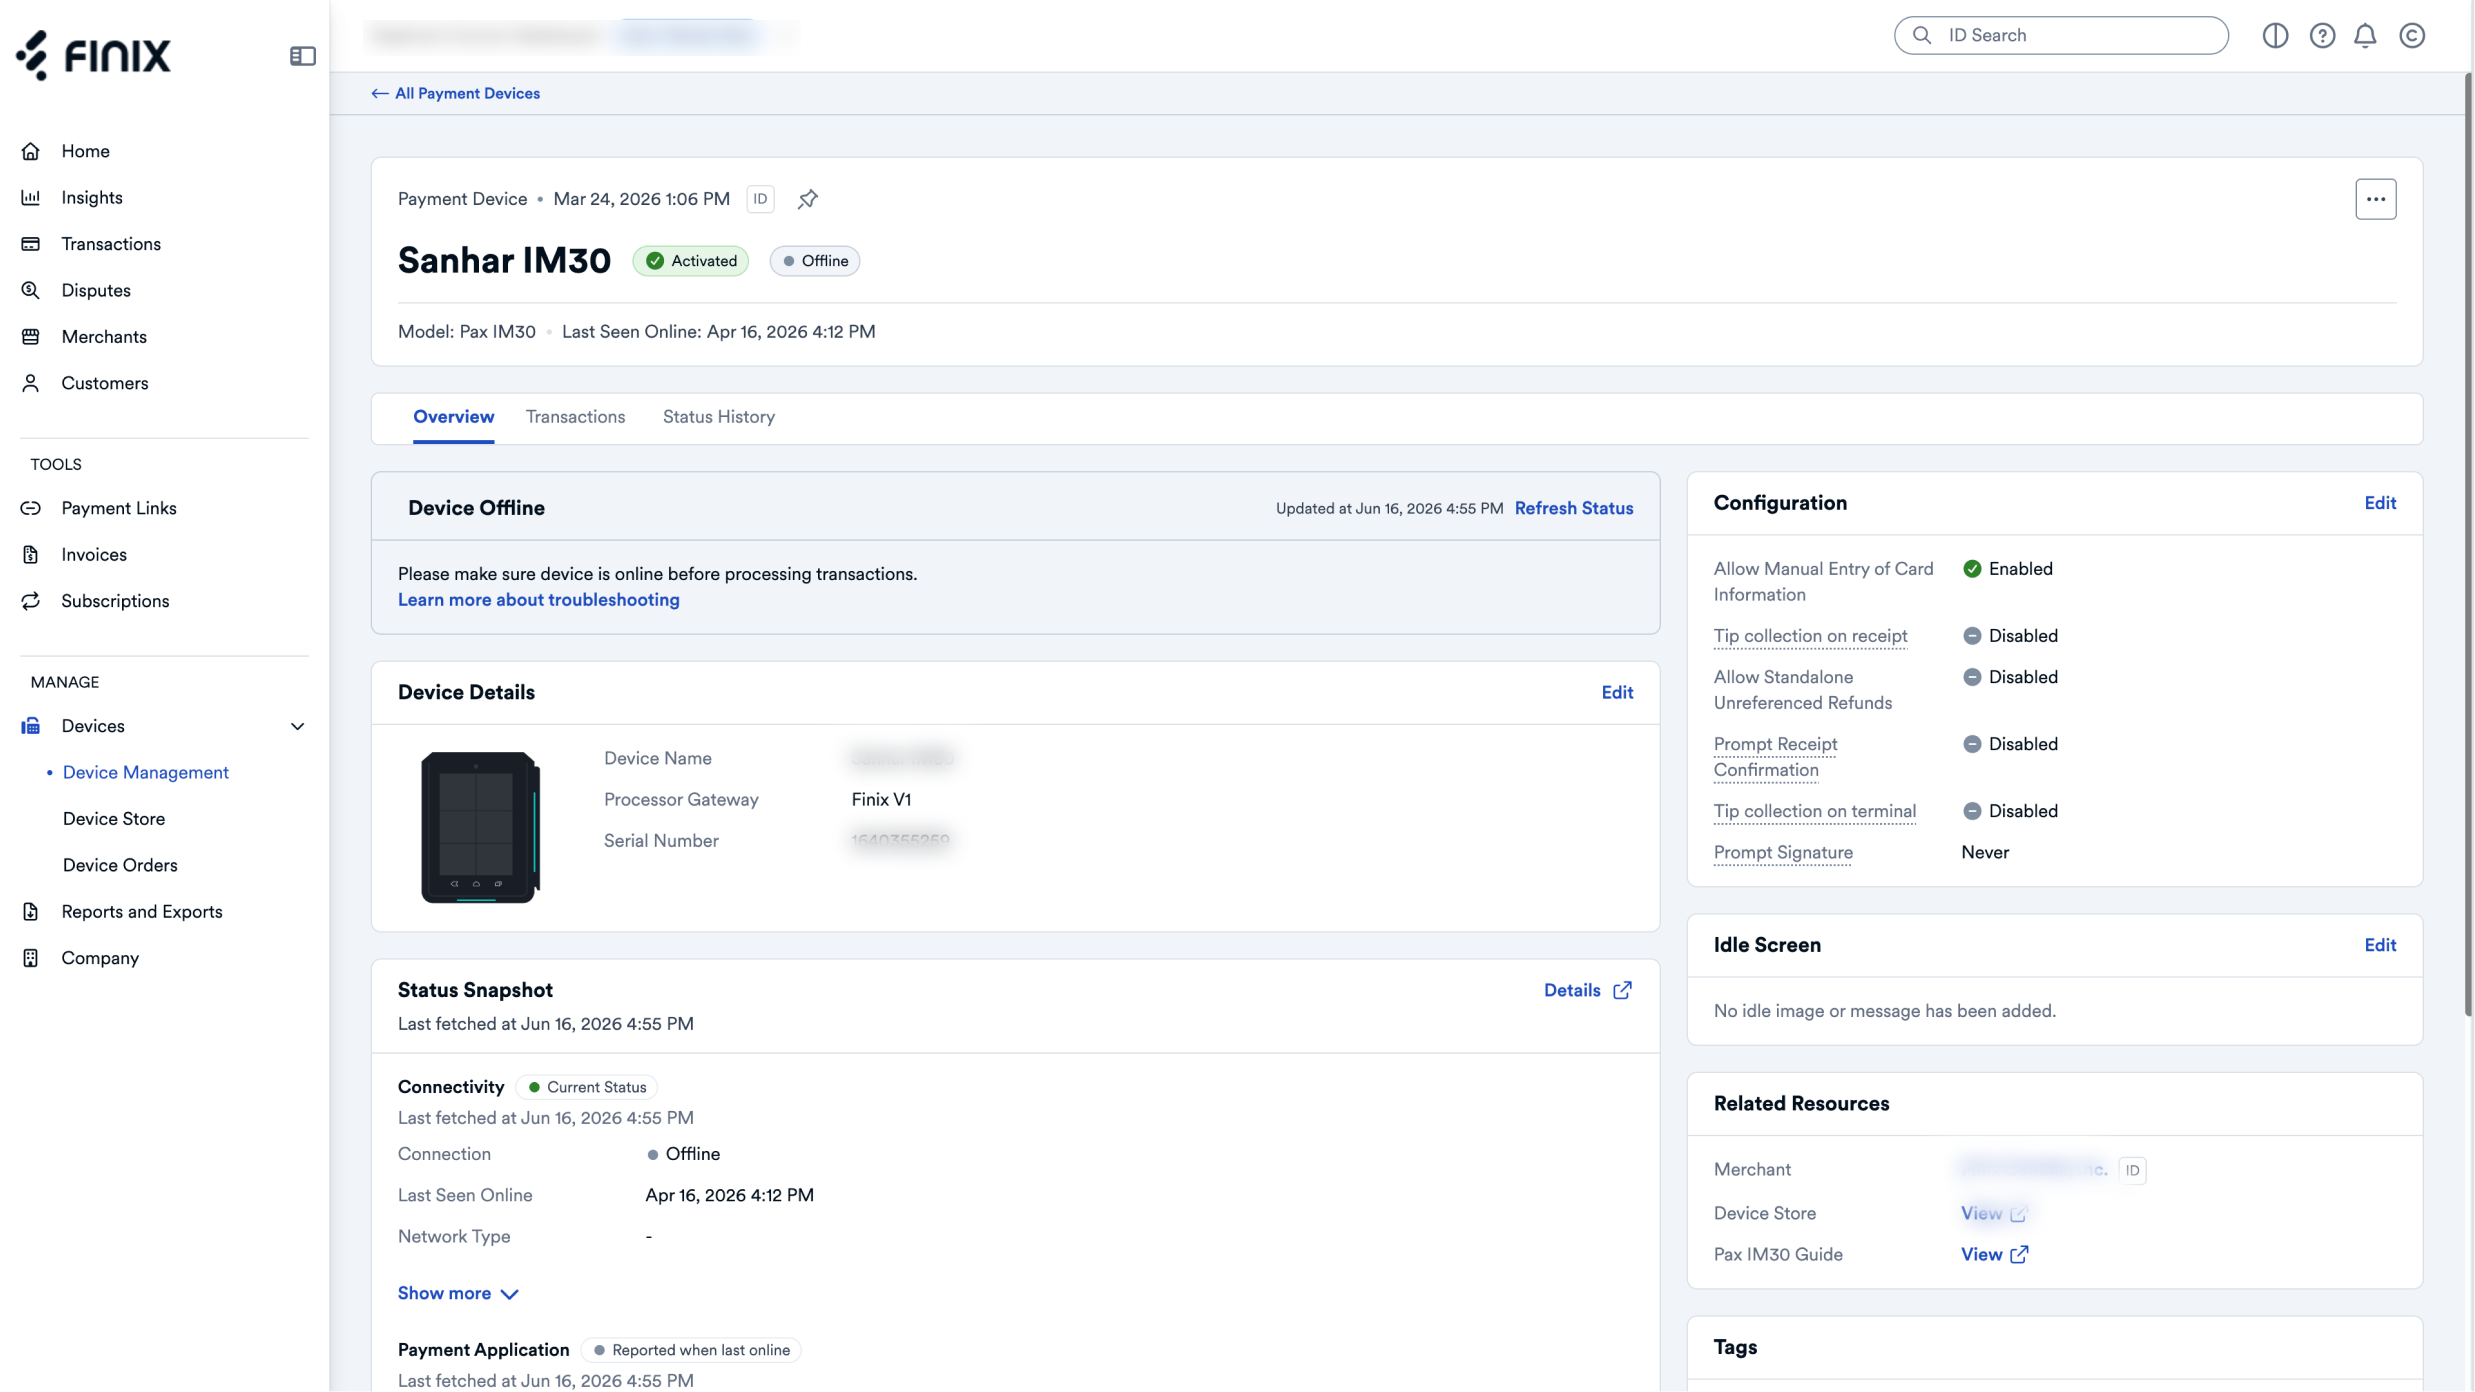Go back to All Payment Devices
This screenshot has height=1392, width=2475.
pyautogui.click(x=455, y=93)
